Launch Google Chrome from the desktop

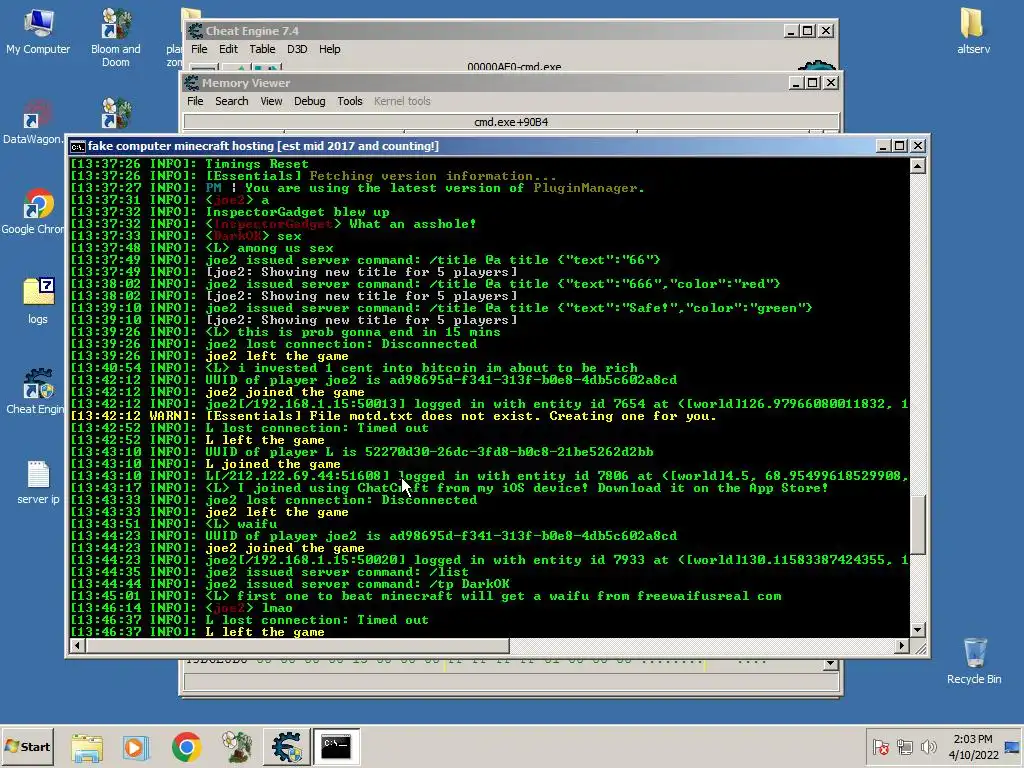[34, 212]
